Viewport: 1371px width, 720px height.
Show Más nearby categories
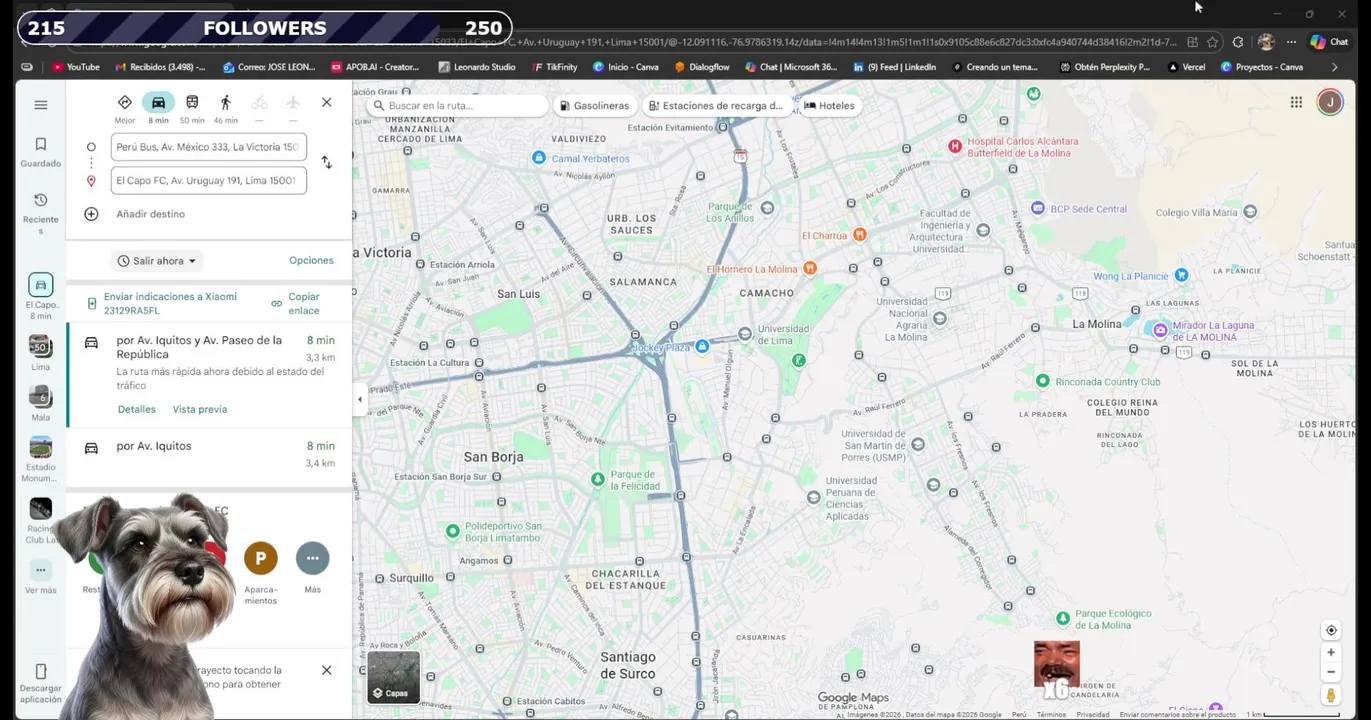[x=313, y=568]
